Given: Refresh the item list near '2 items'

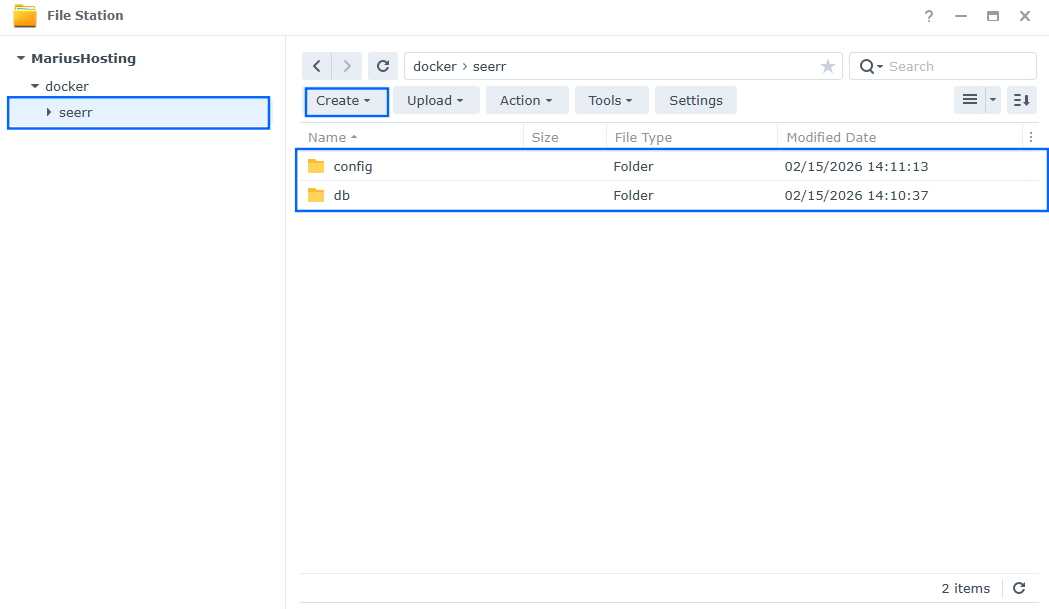Looking at the screenshot, I should pos(1020,588).
